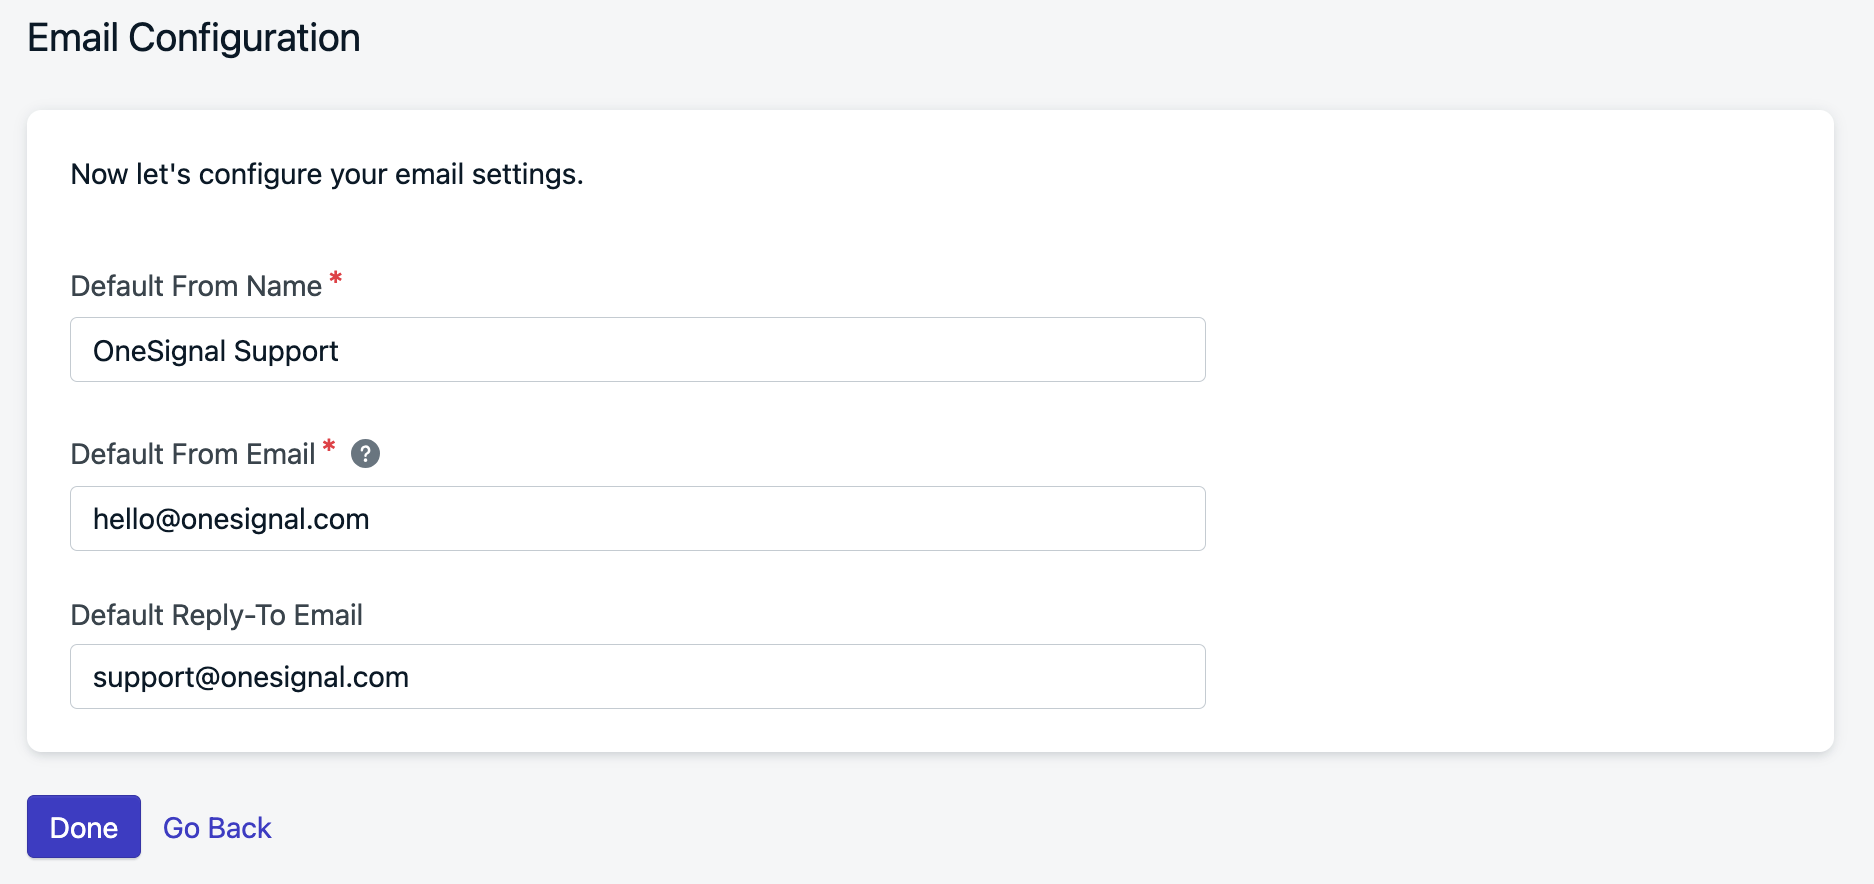Place cursor on word "support" in Reply-To field
Image resolution: width=1874 pixels, height=884 pixels.
coord(144,678)
